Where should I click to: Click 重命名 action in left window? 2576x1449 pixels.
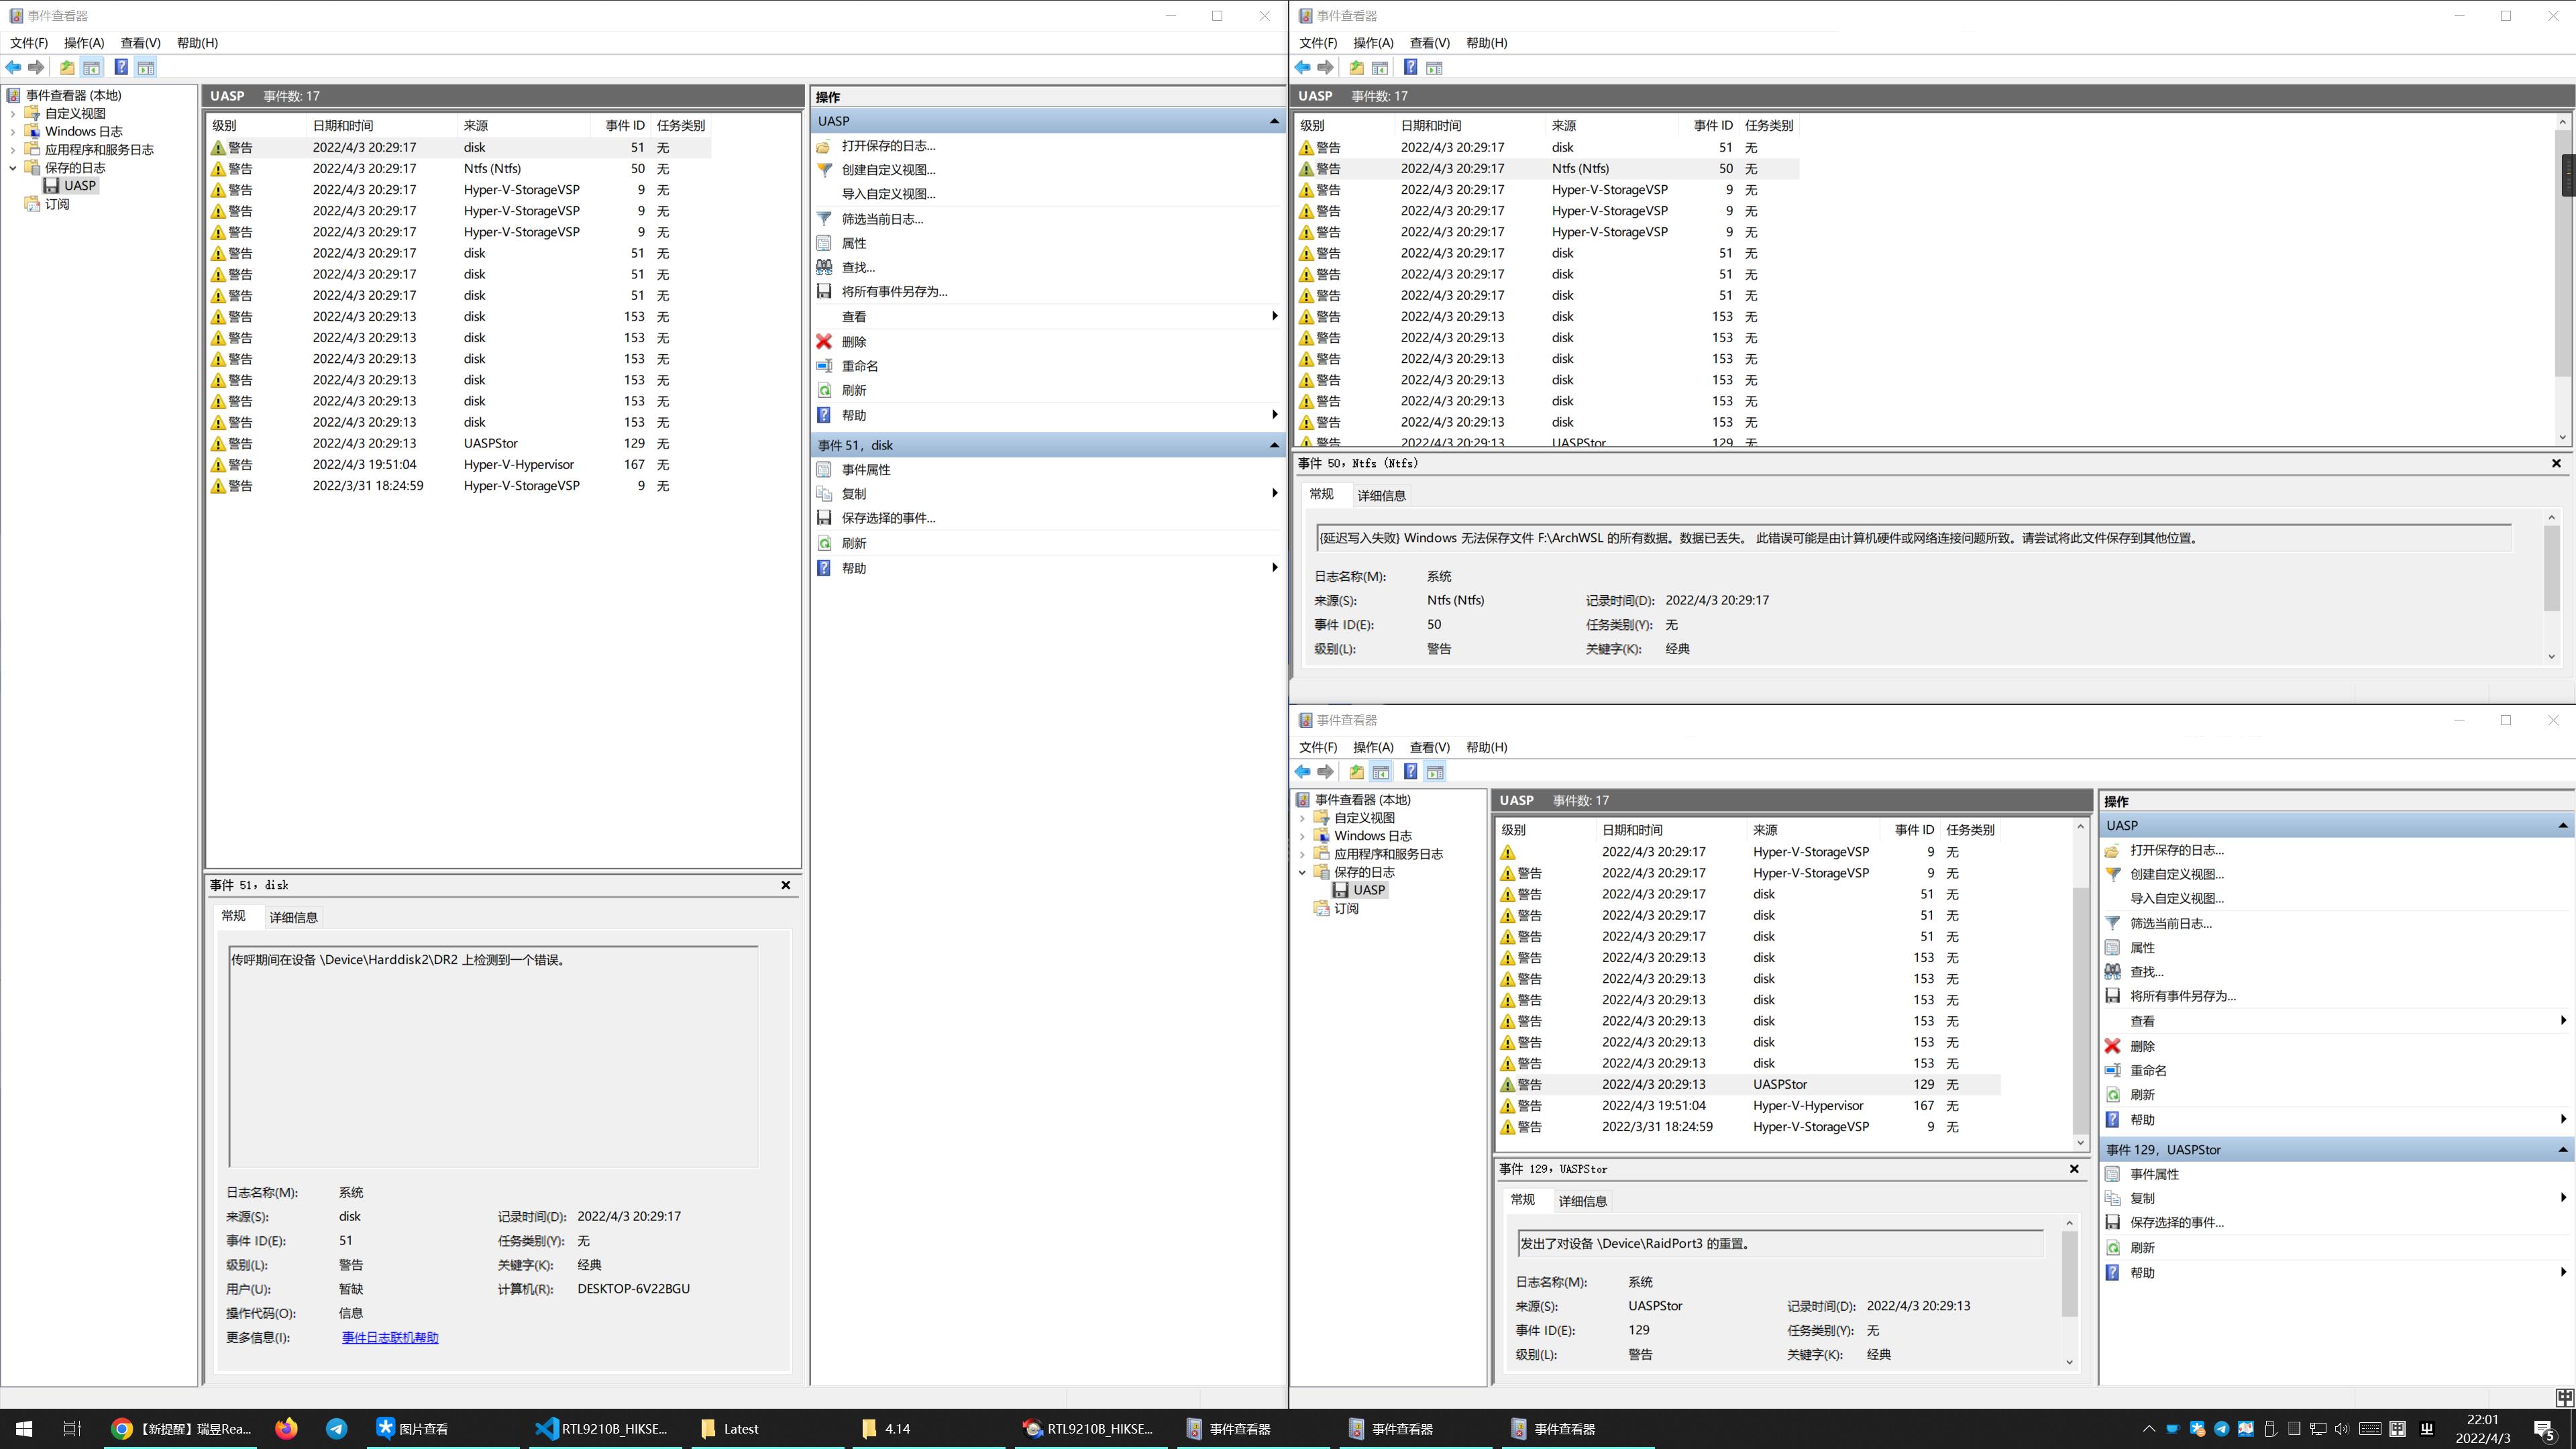(859, 366)
